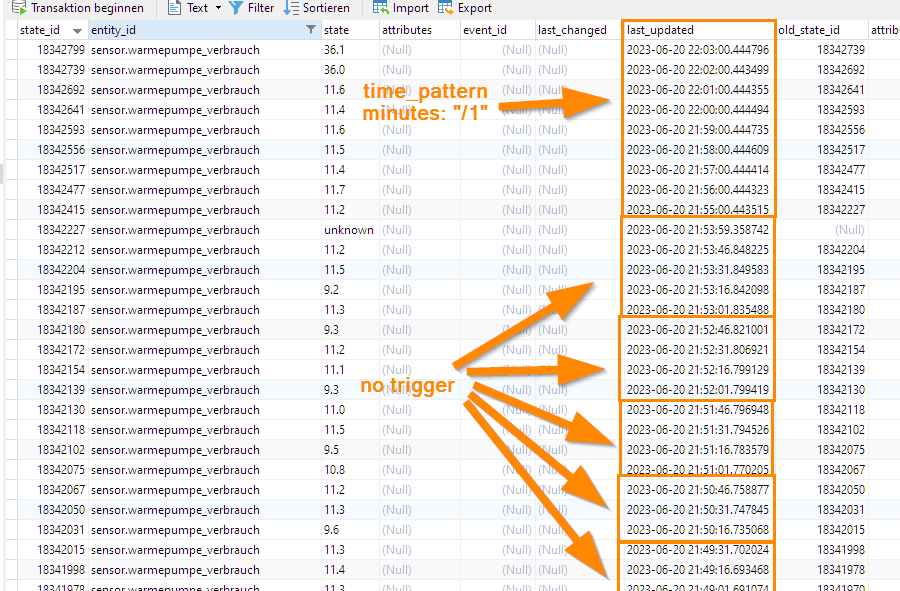
Task: Select the last_updated column header
Action: [x=698, y=30]
